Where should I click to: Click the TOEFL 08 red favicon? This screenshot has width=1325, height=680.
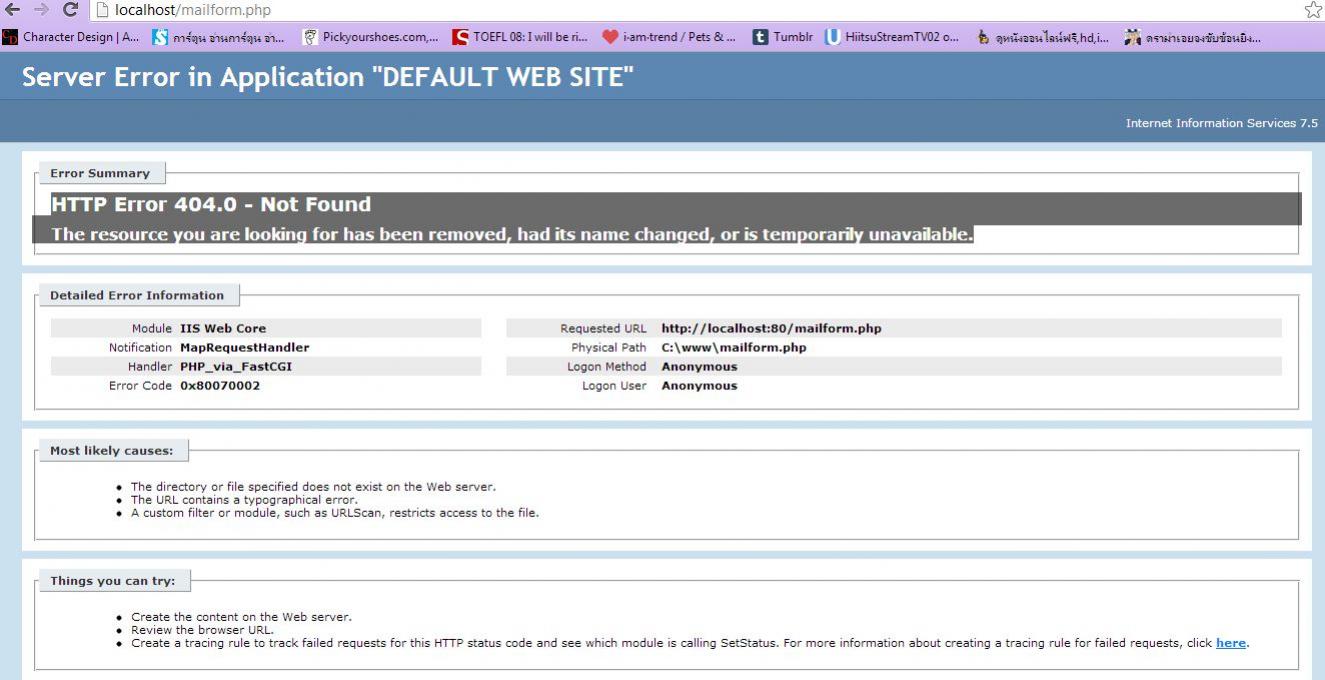[461, 38]
